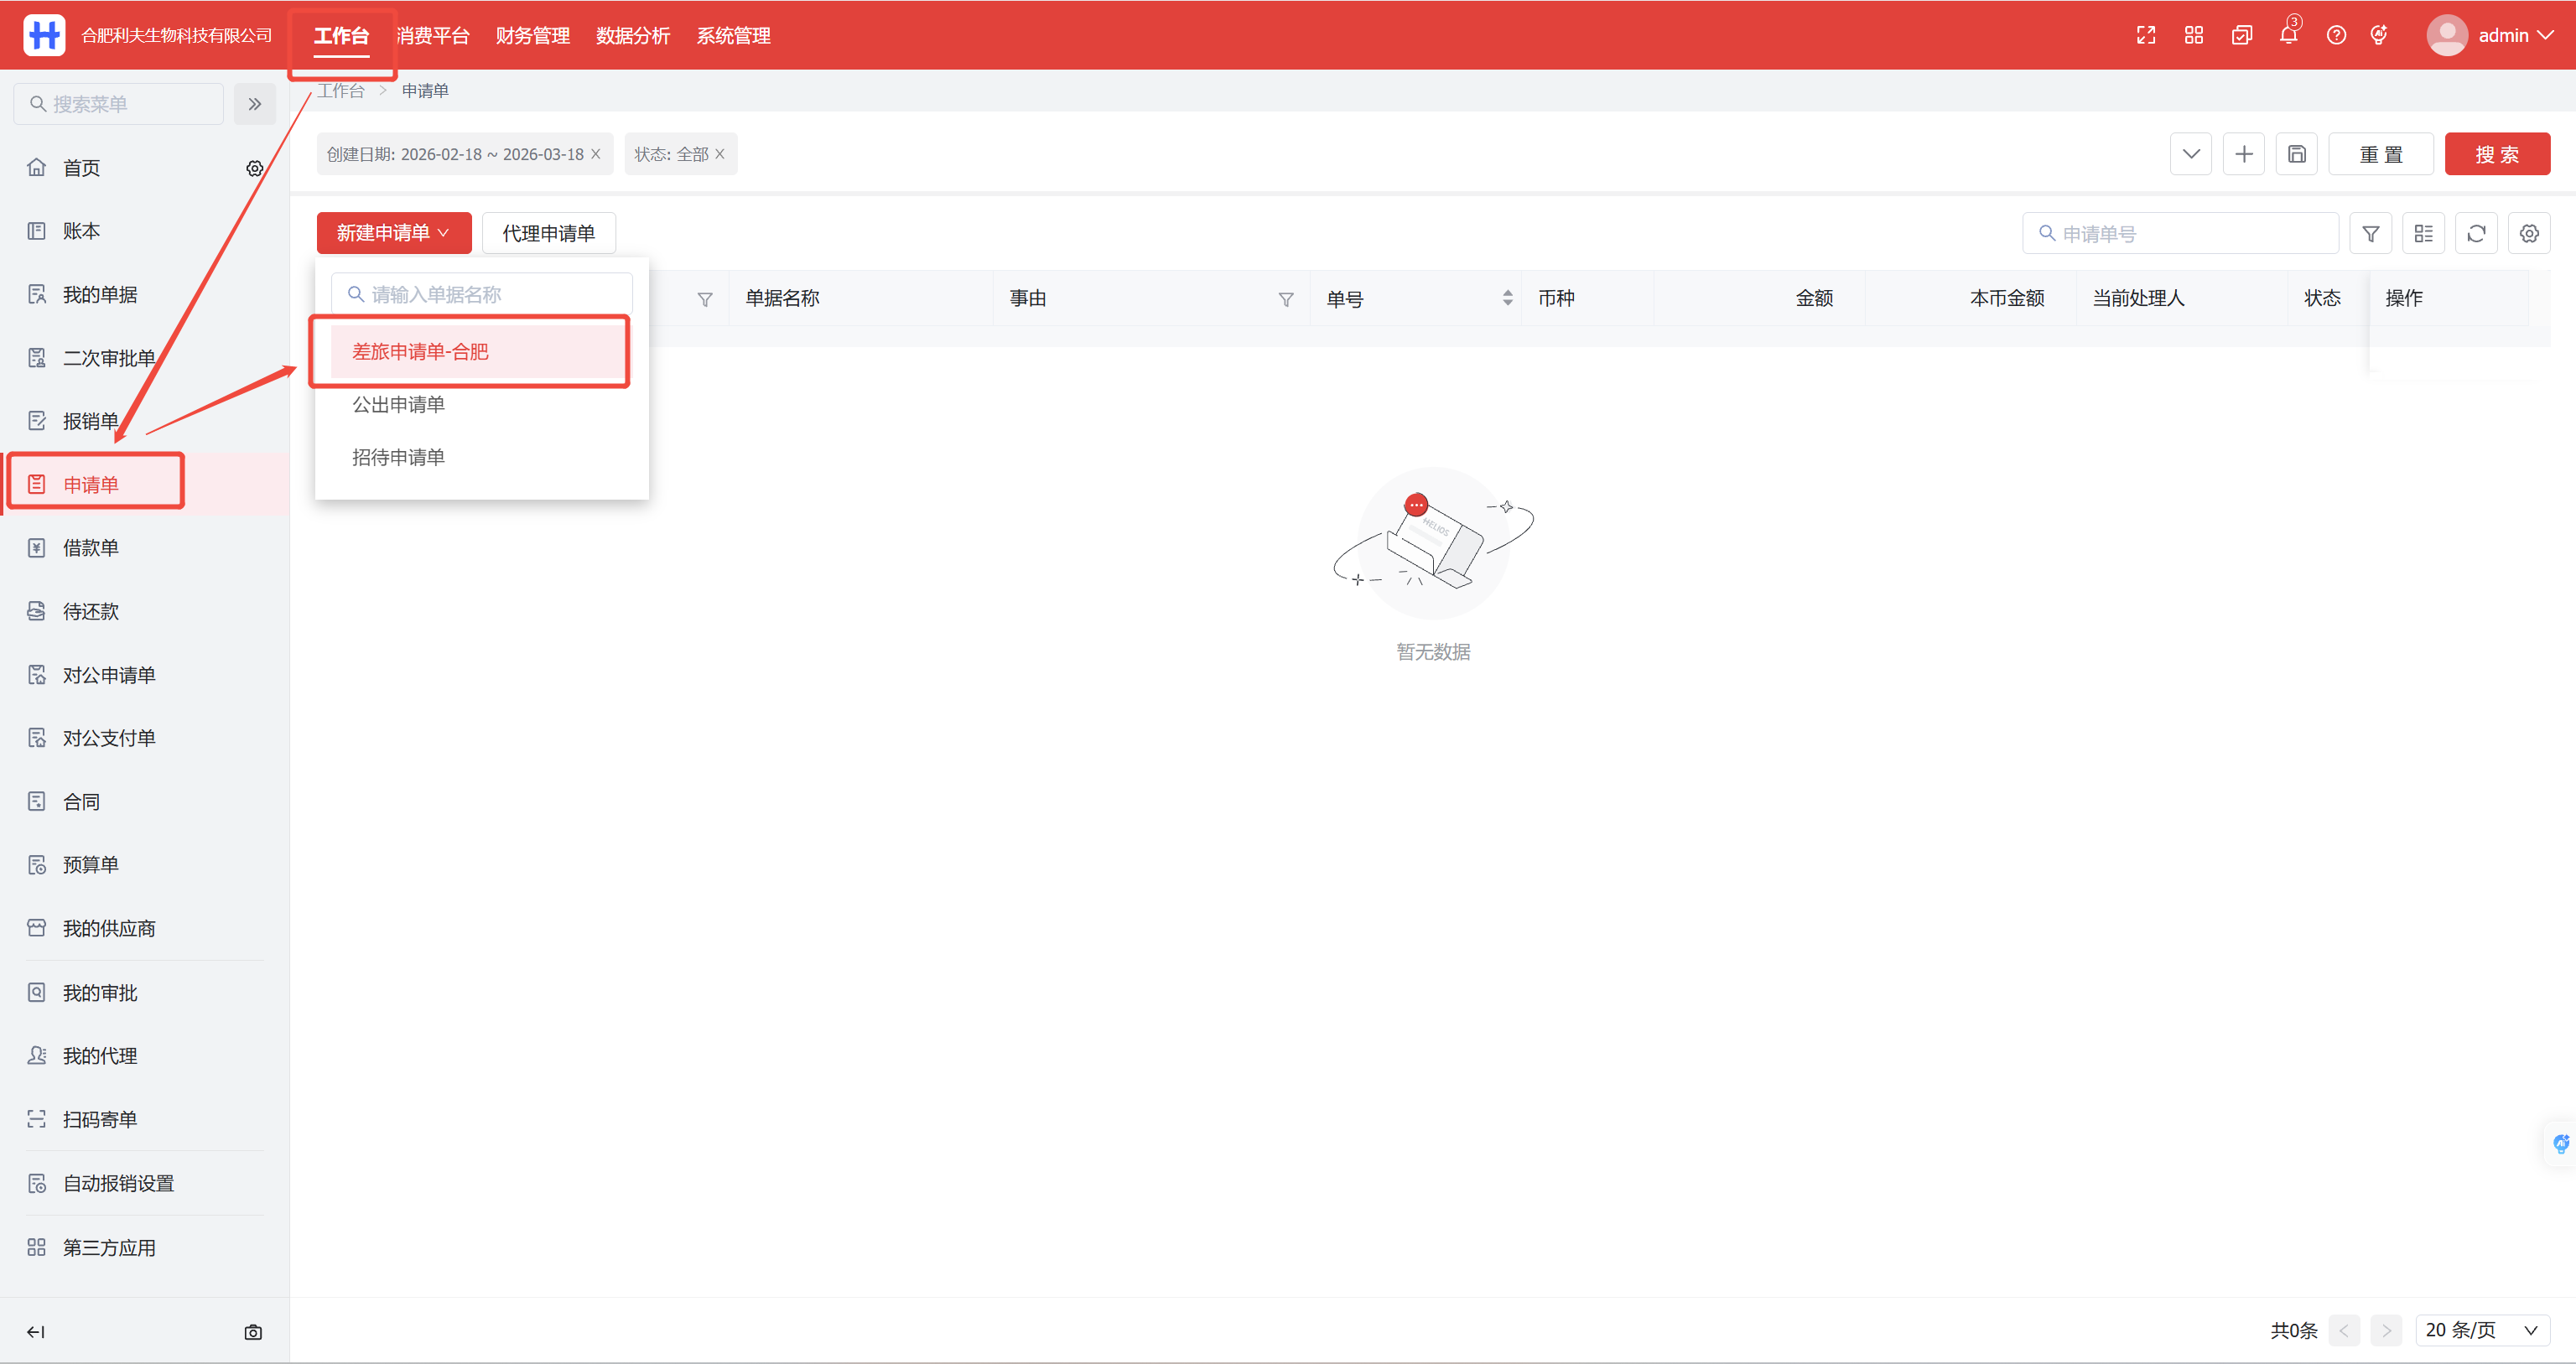Click the notification bell icon
This screenshot has width=2576, height=1364.
(2288, 35)
